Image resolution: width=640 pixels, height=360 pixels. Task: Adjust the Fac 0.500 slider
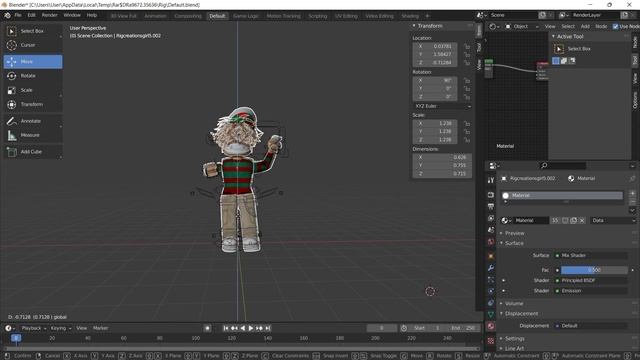tap(594, 270)
